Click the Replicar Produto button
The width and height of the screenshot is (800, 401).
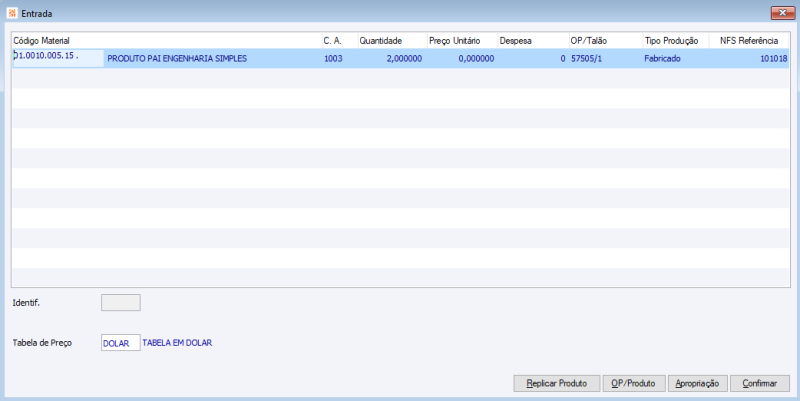[557, 383]
